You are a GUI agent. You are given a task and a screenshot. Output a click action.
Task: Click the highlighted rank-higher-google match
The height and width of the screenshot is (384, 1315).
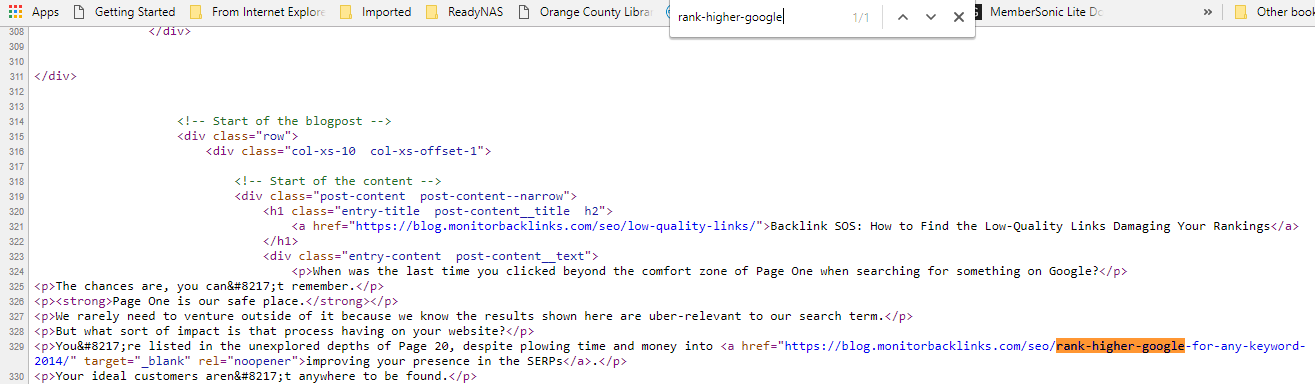point(1120,346)
